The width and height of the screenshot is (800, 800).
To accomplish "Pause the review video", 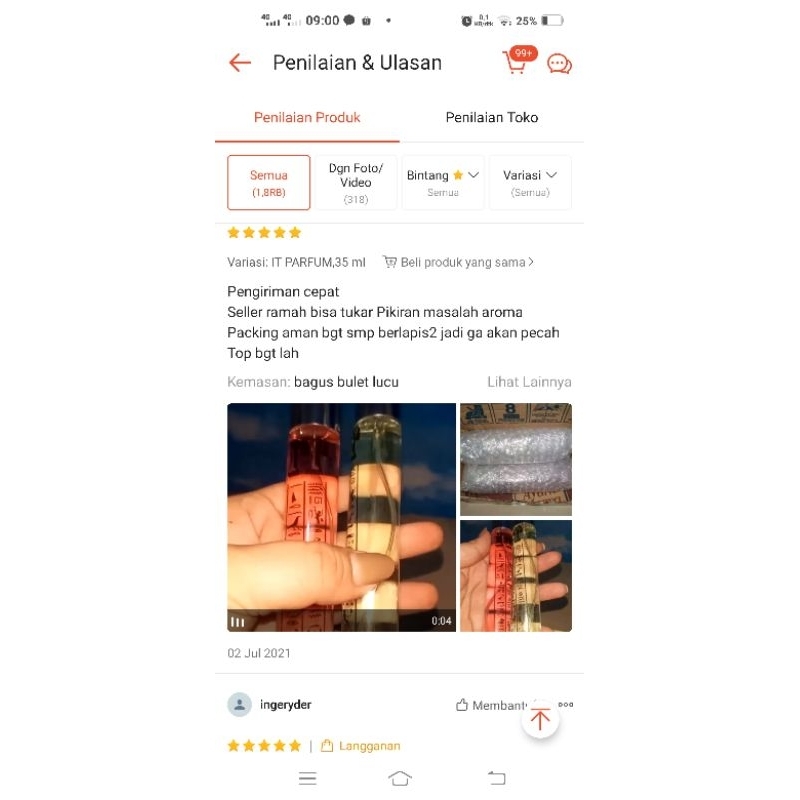I will pyautogui.click(x=238, y=622).
